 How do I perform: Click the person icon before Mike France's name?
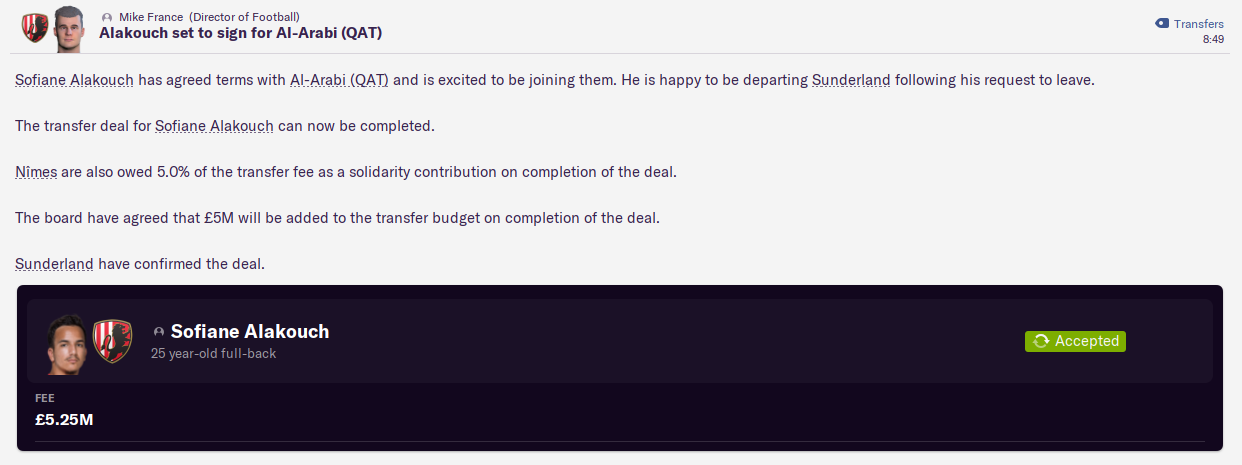pyautogui.click(x=107, y=17)
